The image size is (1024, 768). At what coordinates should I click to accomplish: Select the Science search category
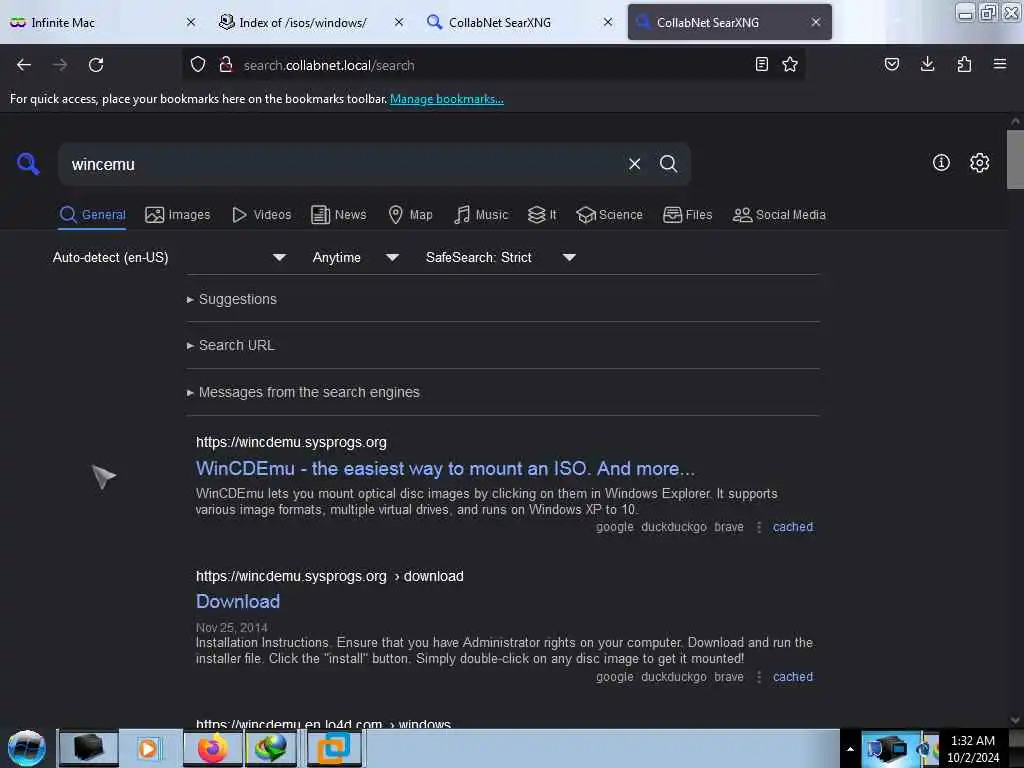pos(609,215)
